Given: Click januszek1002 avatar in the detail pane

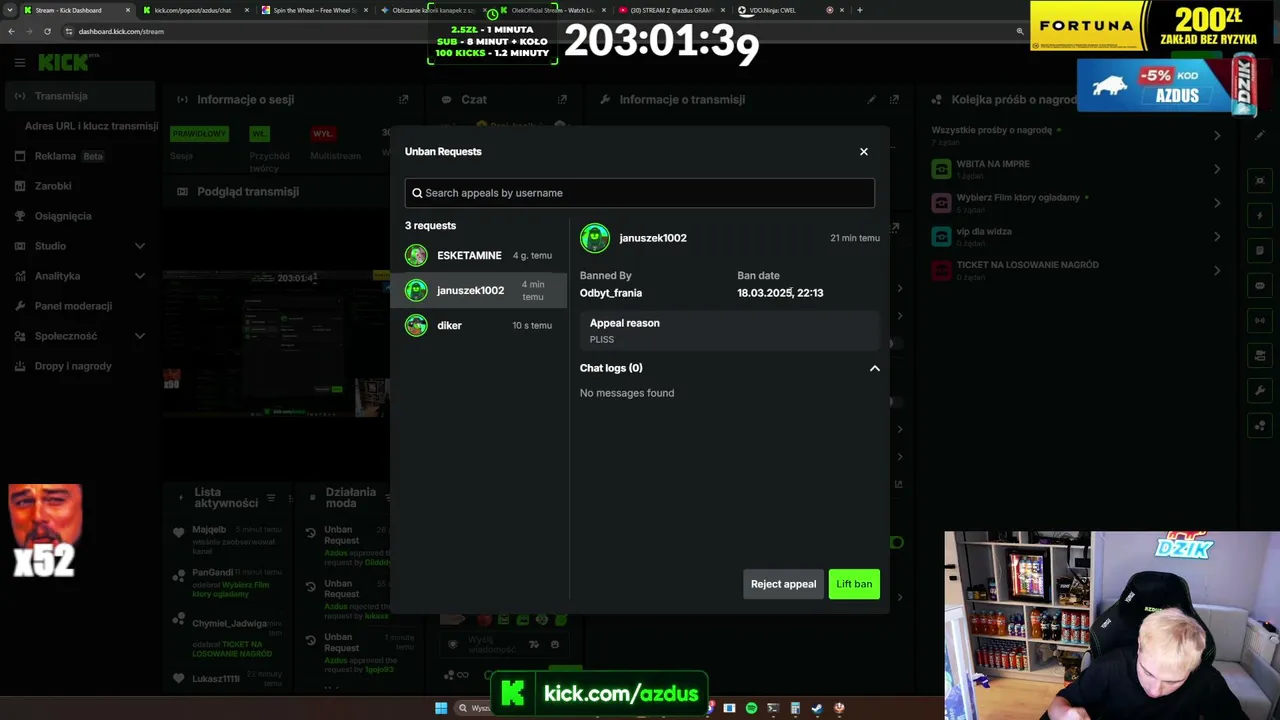Looking at the screenshot, I should tap(595, 238).
